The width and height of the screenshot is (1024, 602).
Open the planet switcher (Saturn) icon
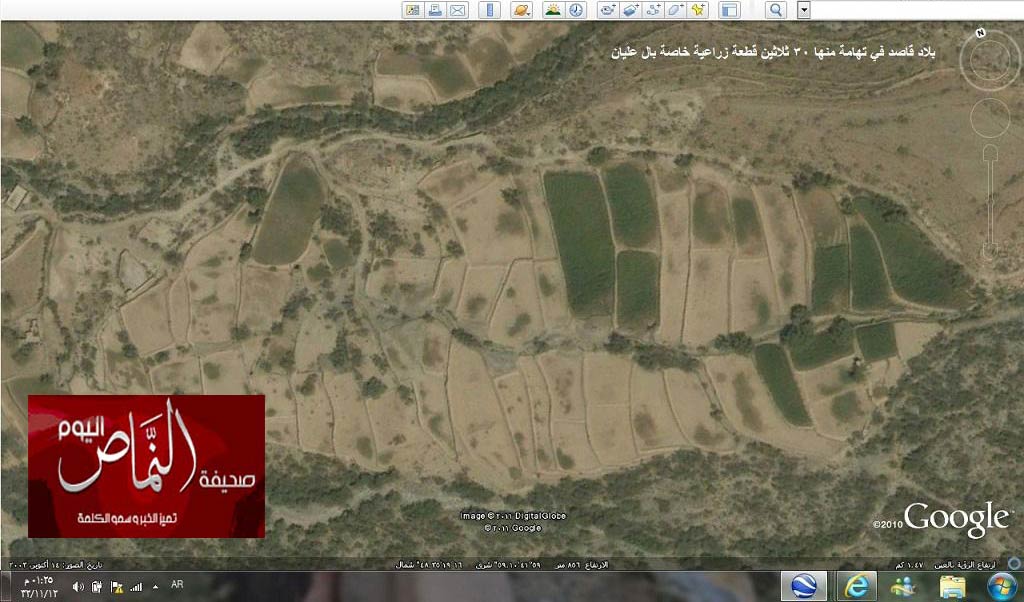[x=521, y=10]
